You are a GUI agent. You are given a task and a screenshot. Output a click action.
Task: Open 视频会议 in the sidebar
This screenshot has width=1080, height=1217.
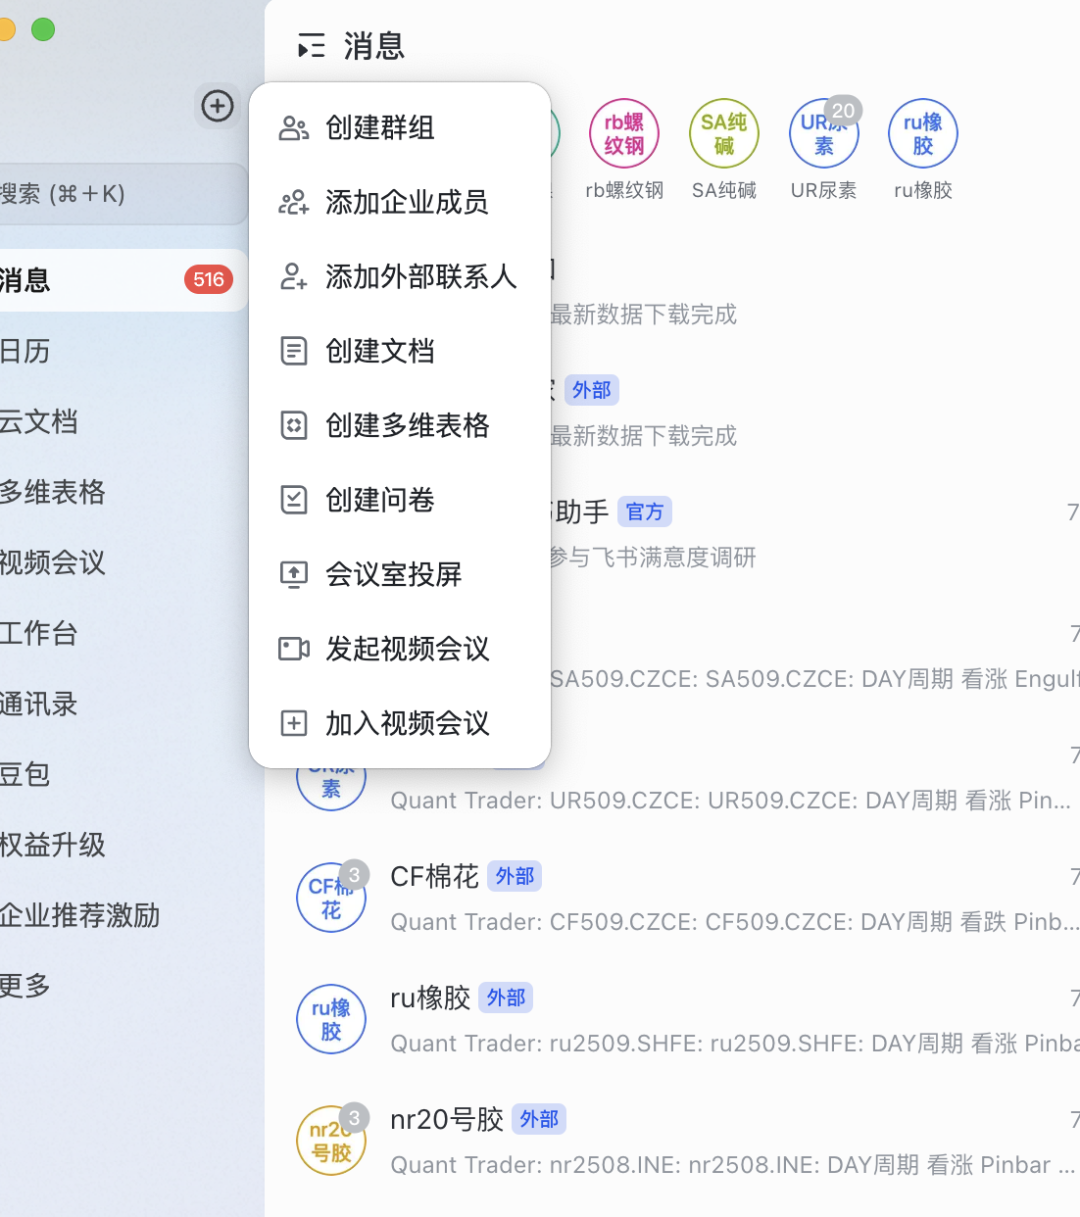(122, 562)
